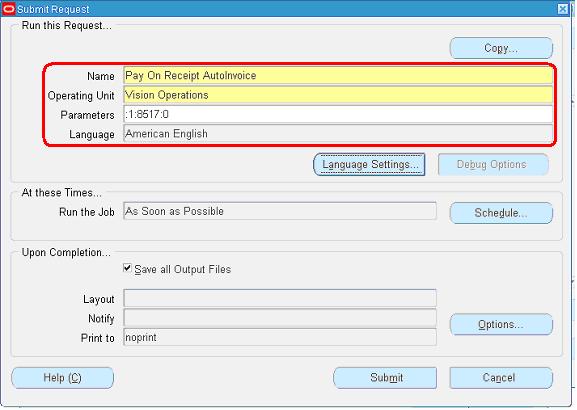Click the Layout field
Image resolution: width=577 pixels, height=410 pixels.
coord(280,298)
